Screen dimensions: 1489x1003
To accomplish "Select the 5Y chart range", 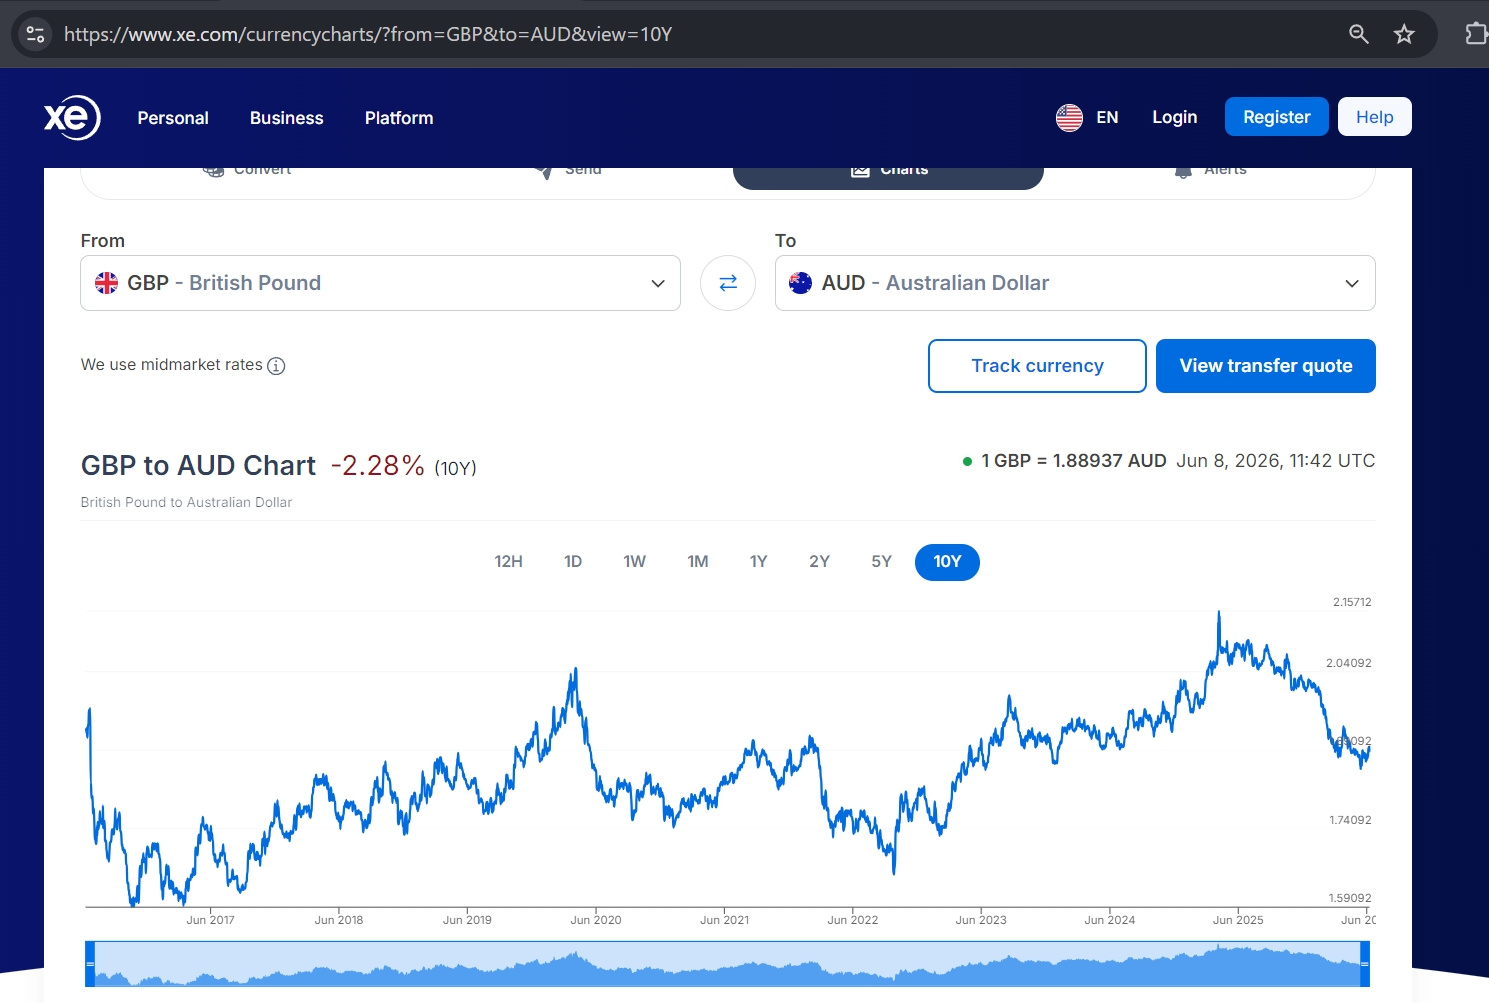I will (881, 562).
